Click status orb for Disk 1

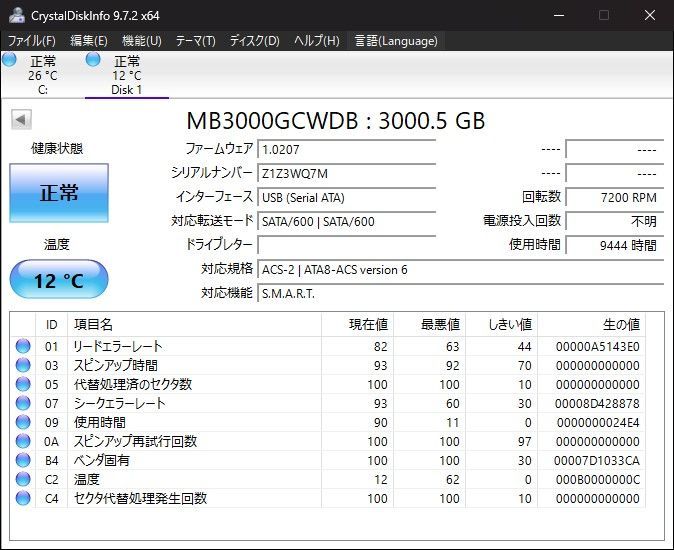coord(93,59)
